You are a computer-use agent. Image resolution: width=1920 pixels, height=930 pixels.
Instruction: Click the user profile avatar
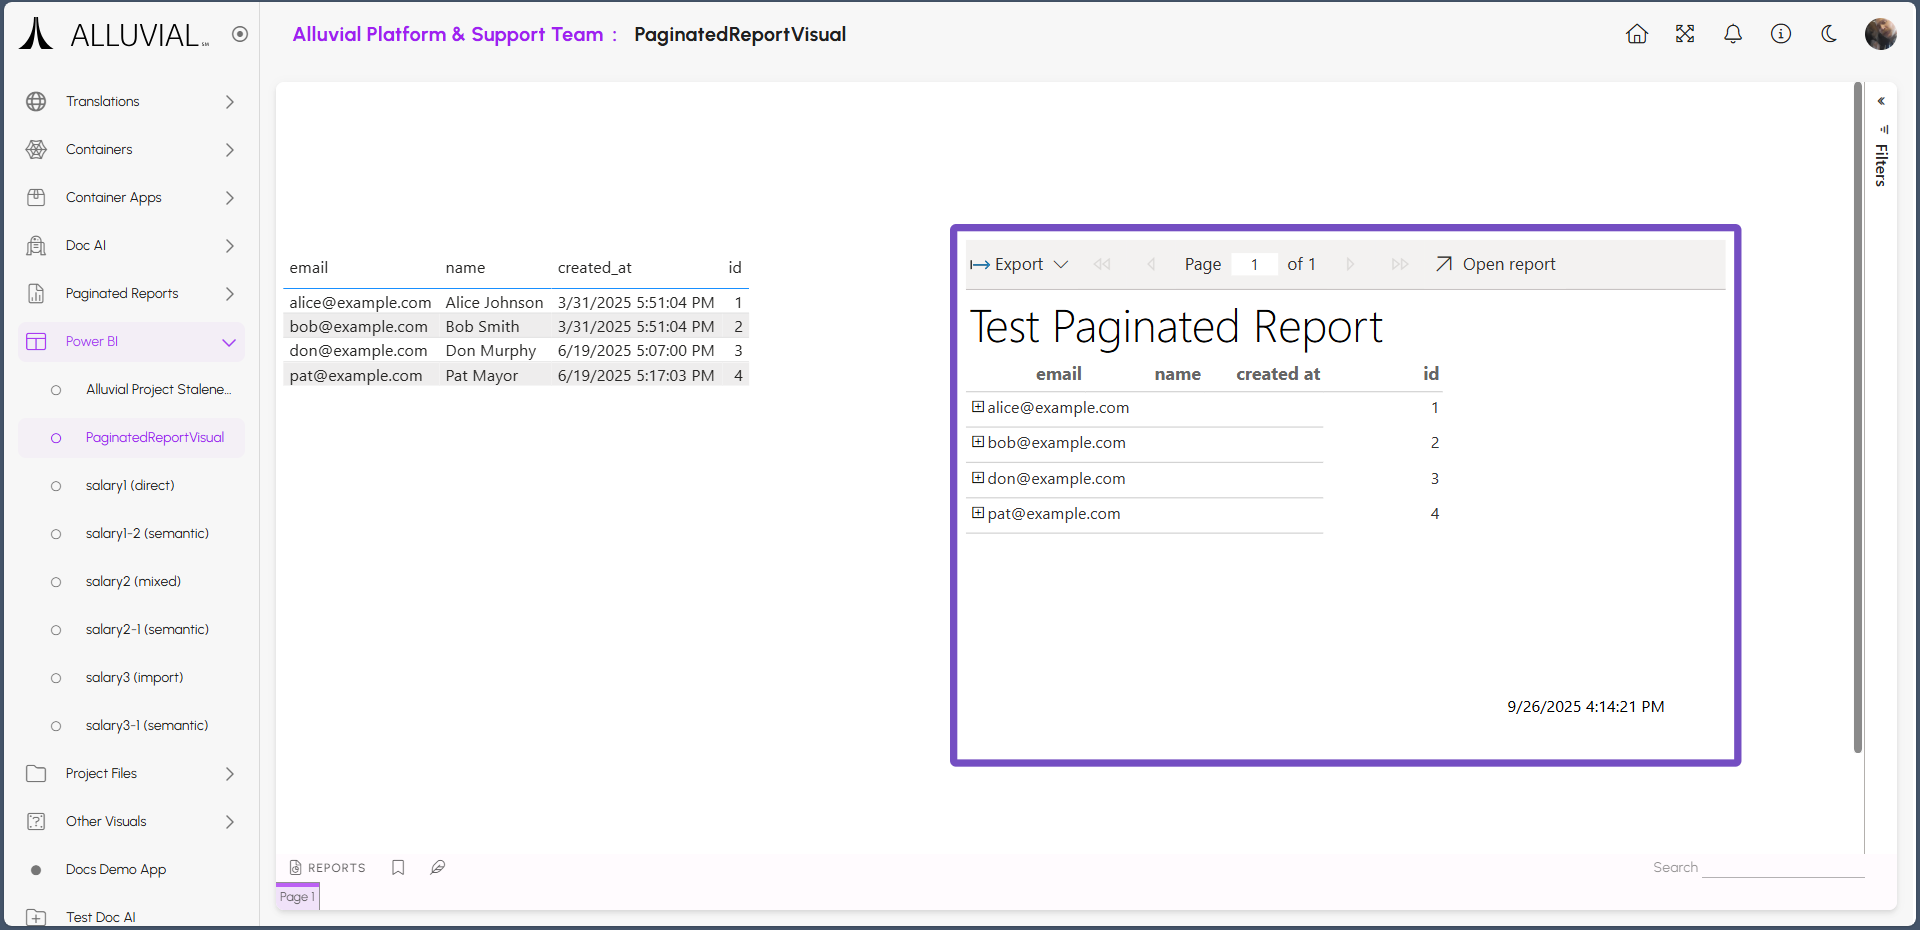(x=1880, y=34)
